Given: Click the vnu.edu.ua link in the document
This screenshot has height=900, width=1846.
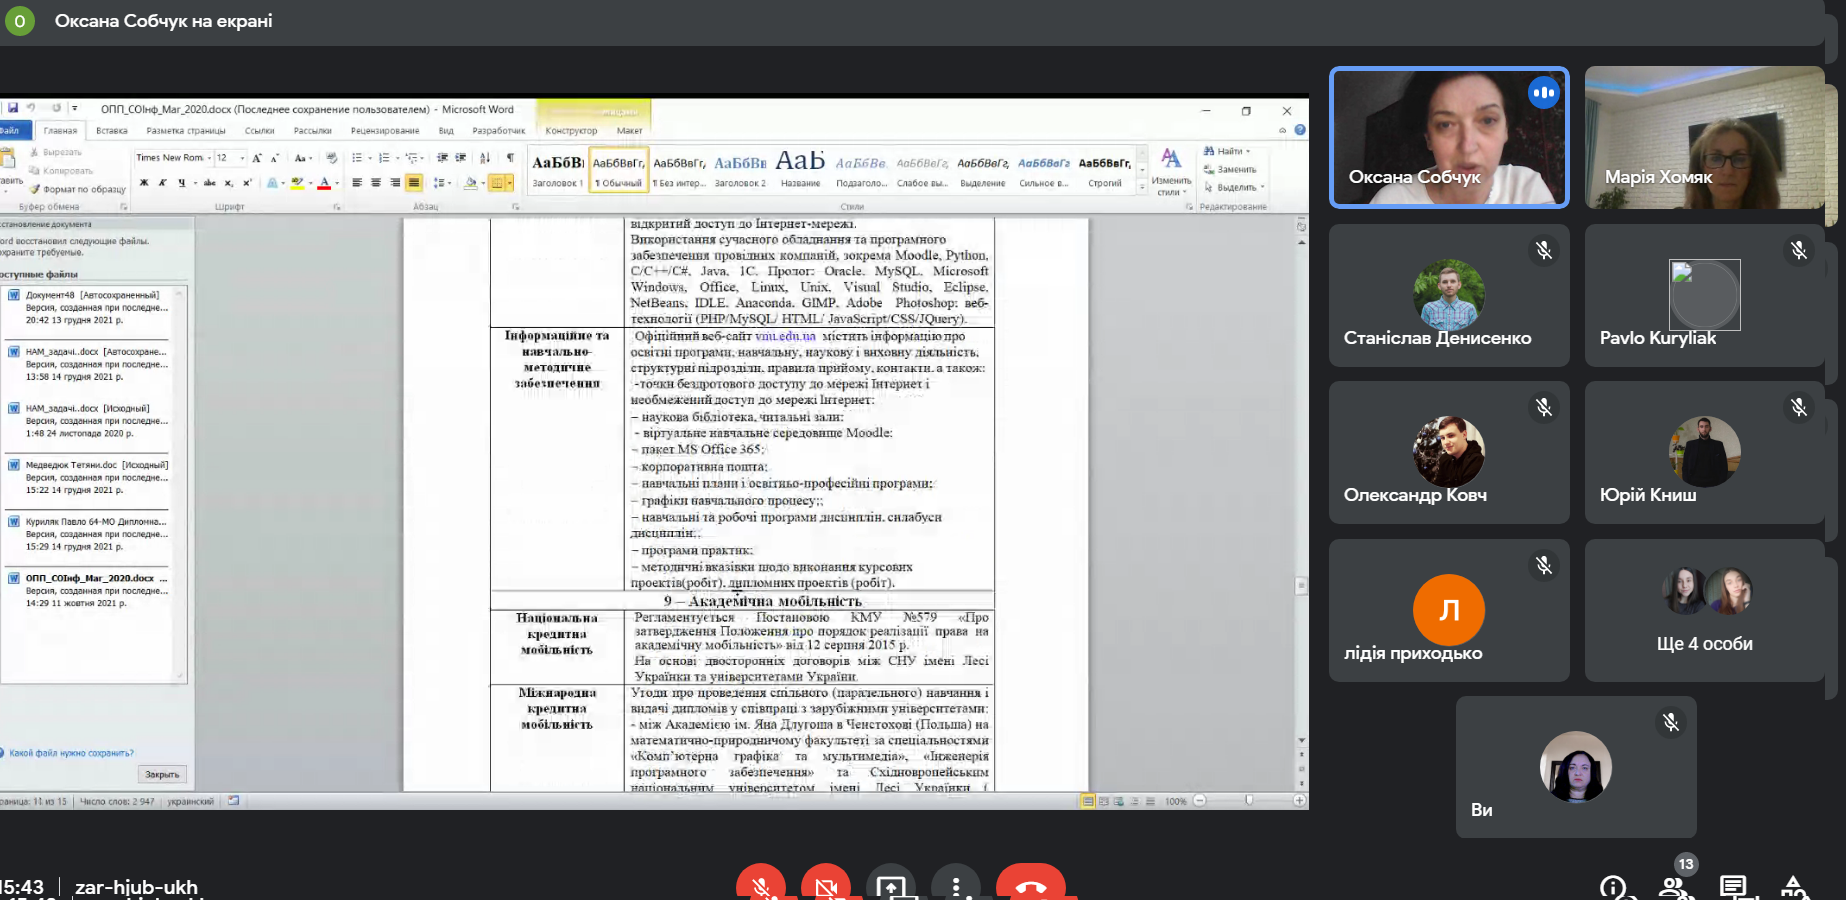Looking at the screenshot, I should (785, 336).
